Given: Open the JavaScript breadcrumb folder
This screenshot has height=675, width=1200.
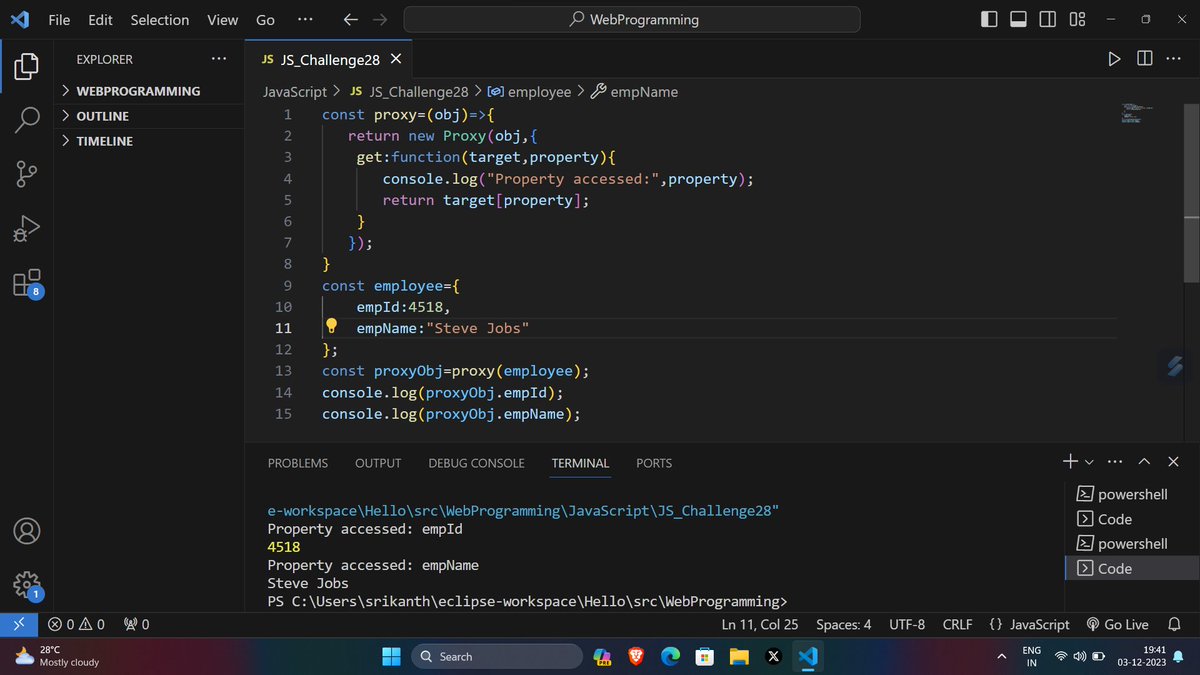Looking at the screenshot, I should tap(295, 91).
